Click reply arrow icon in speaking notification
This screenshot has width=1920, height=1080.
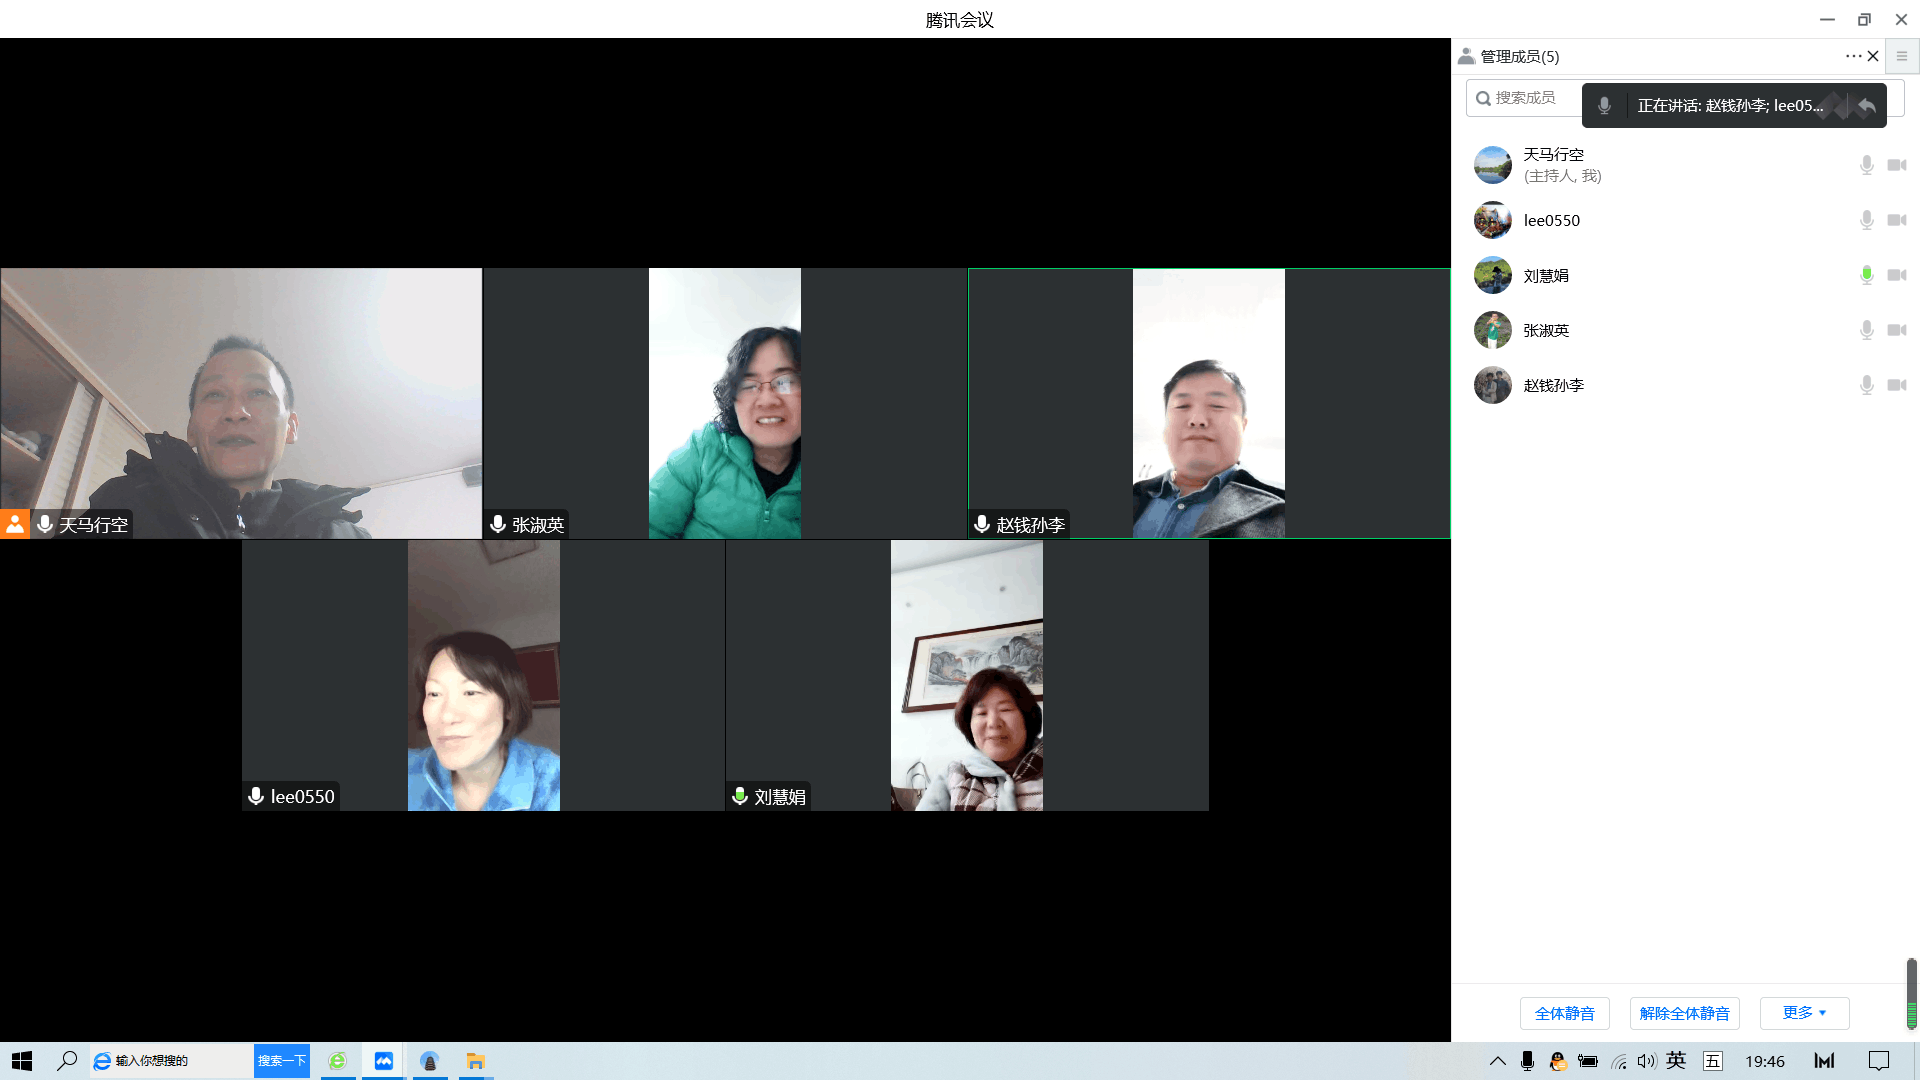1866,105
